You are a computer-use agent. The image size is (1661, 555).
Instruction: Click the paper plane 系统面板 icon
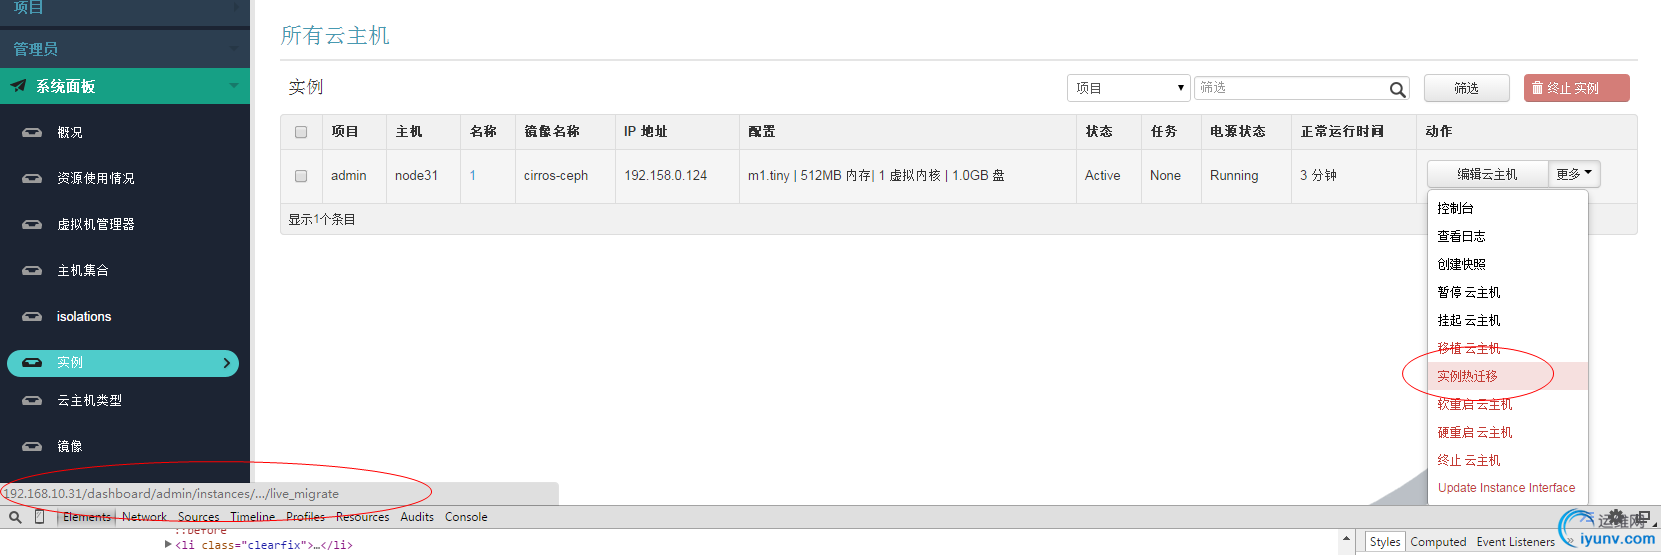tap(18, 86)
